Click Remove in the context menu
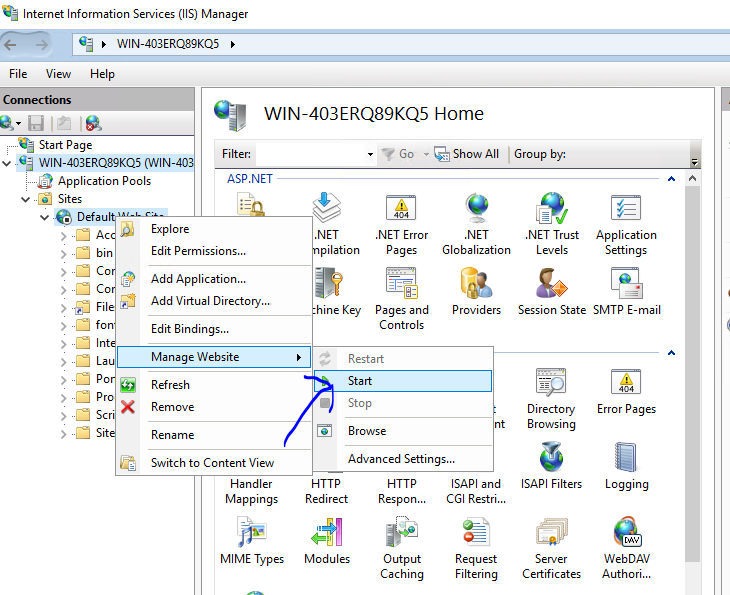 [x=214, y=406]
